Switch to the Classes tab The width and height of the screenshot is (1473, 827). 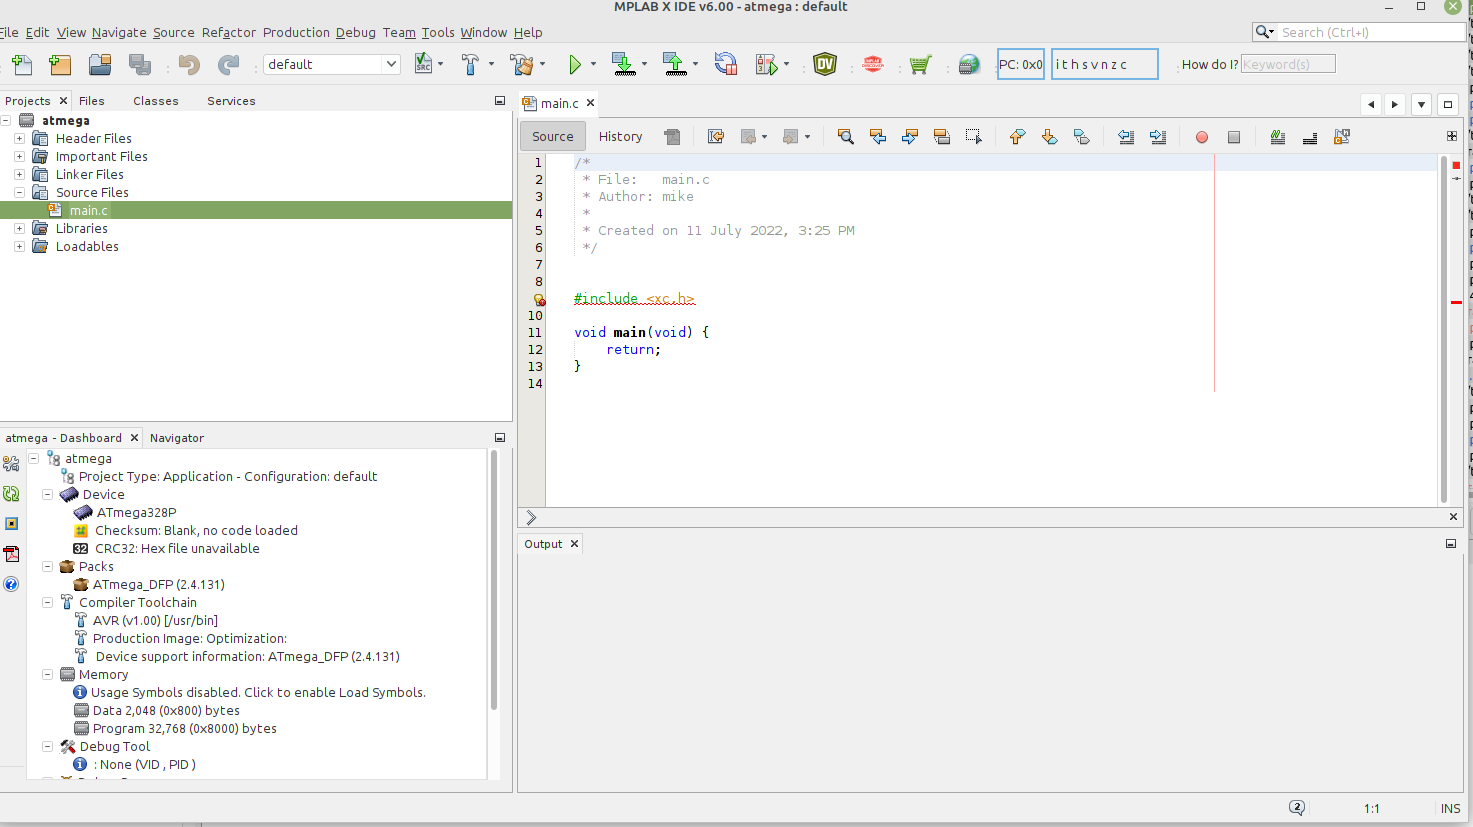[156, 101]
